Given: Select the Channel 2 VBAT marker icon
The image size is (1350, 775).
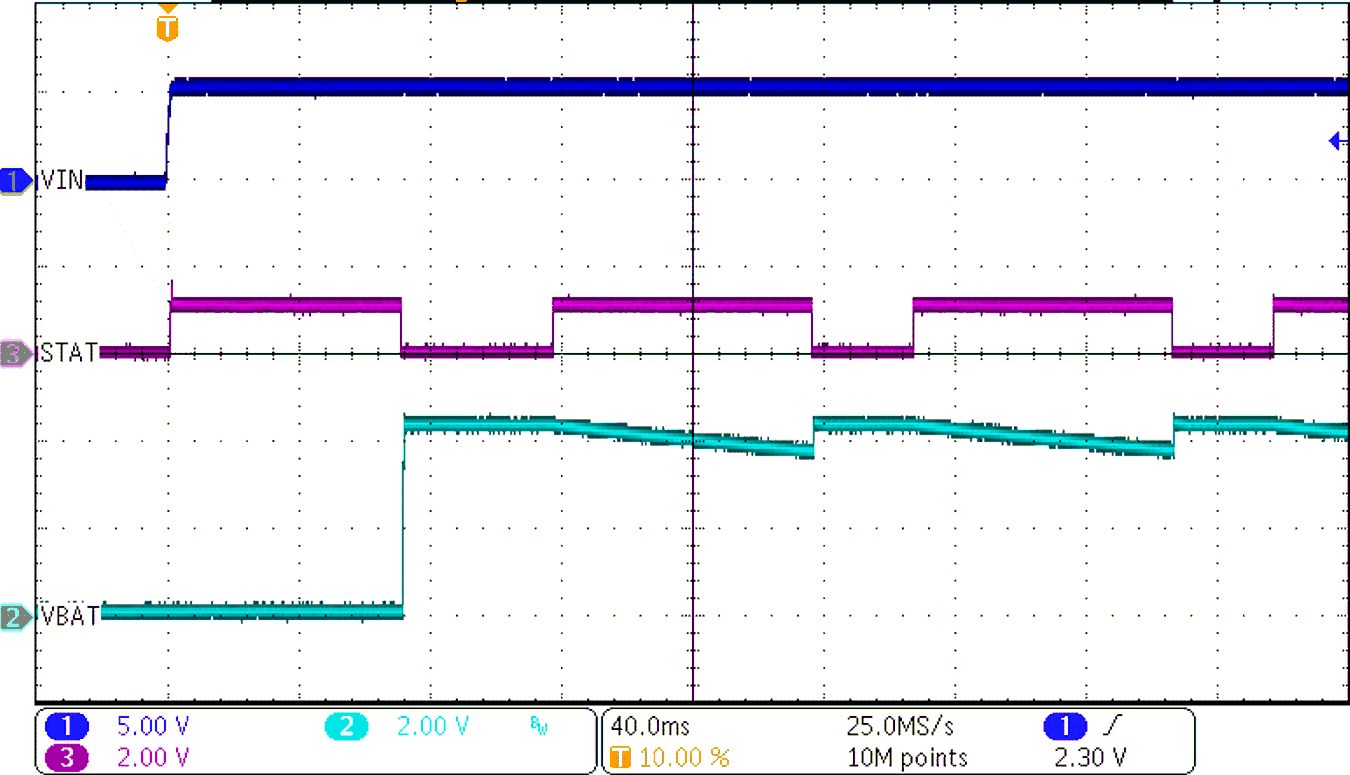Looking at the screenshot, I should (x=14, y=616).
